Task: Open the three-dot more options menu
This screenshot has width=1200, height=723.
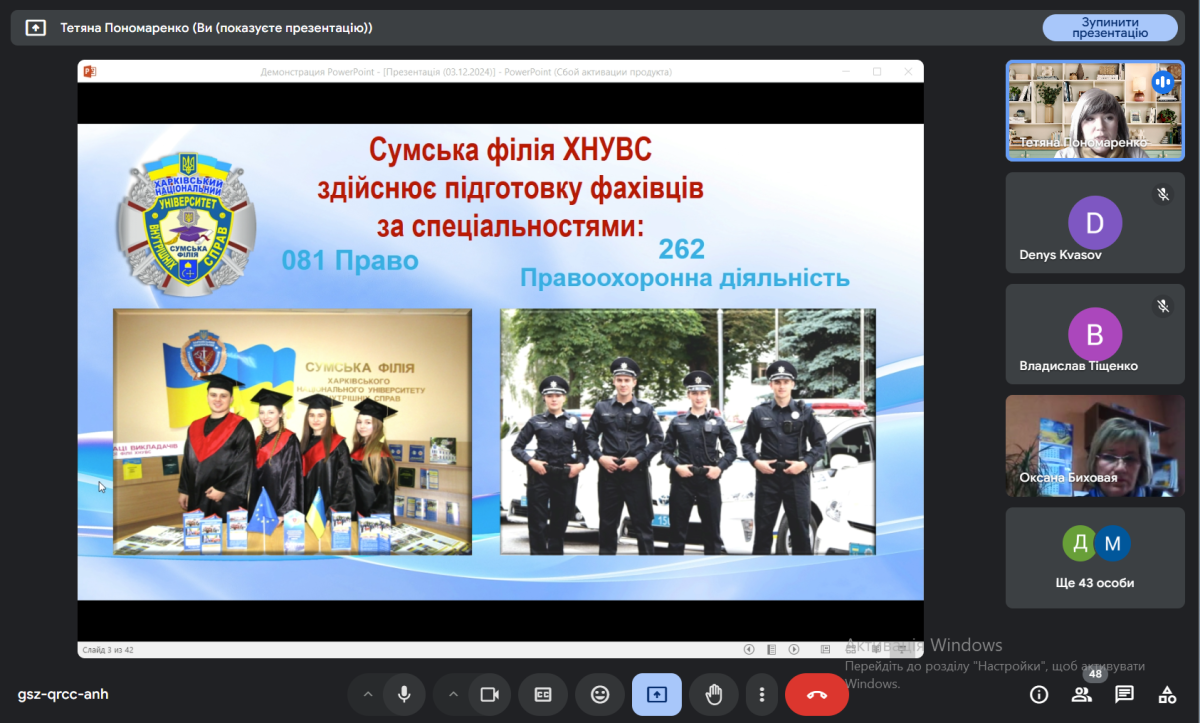Action: tap(762, 695)
